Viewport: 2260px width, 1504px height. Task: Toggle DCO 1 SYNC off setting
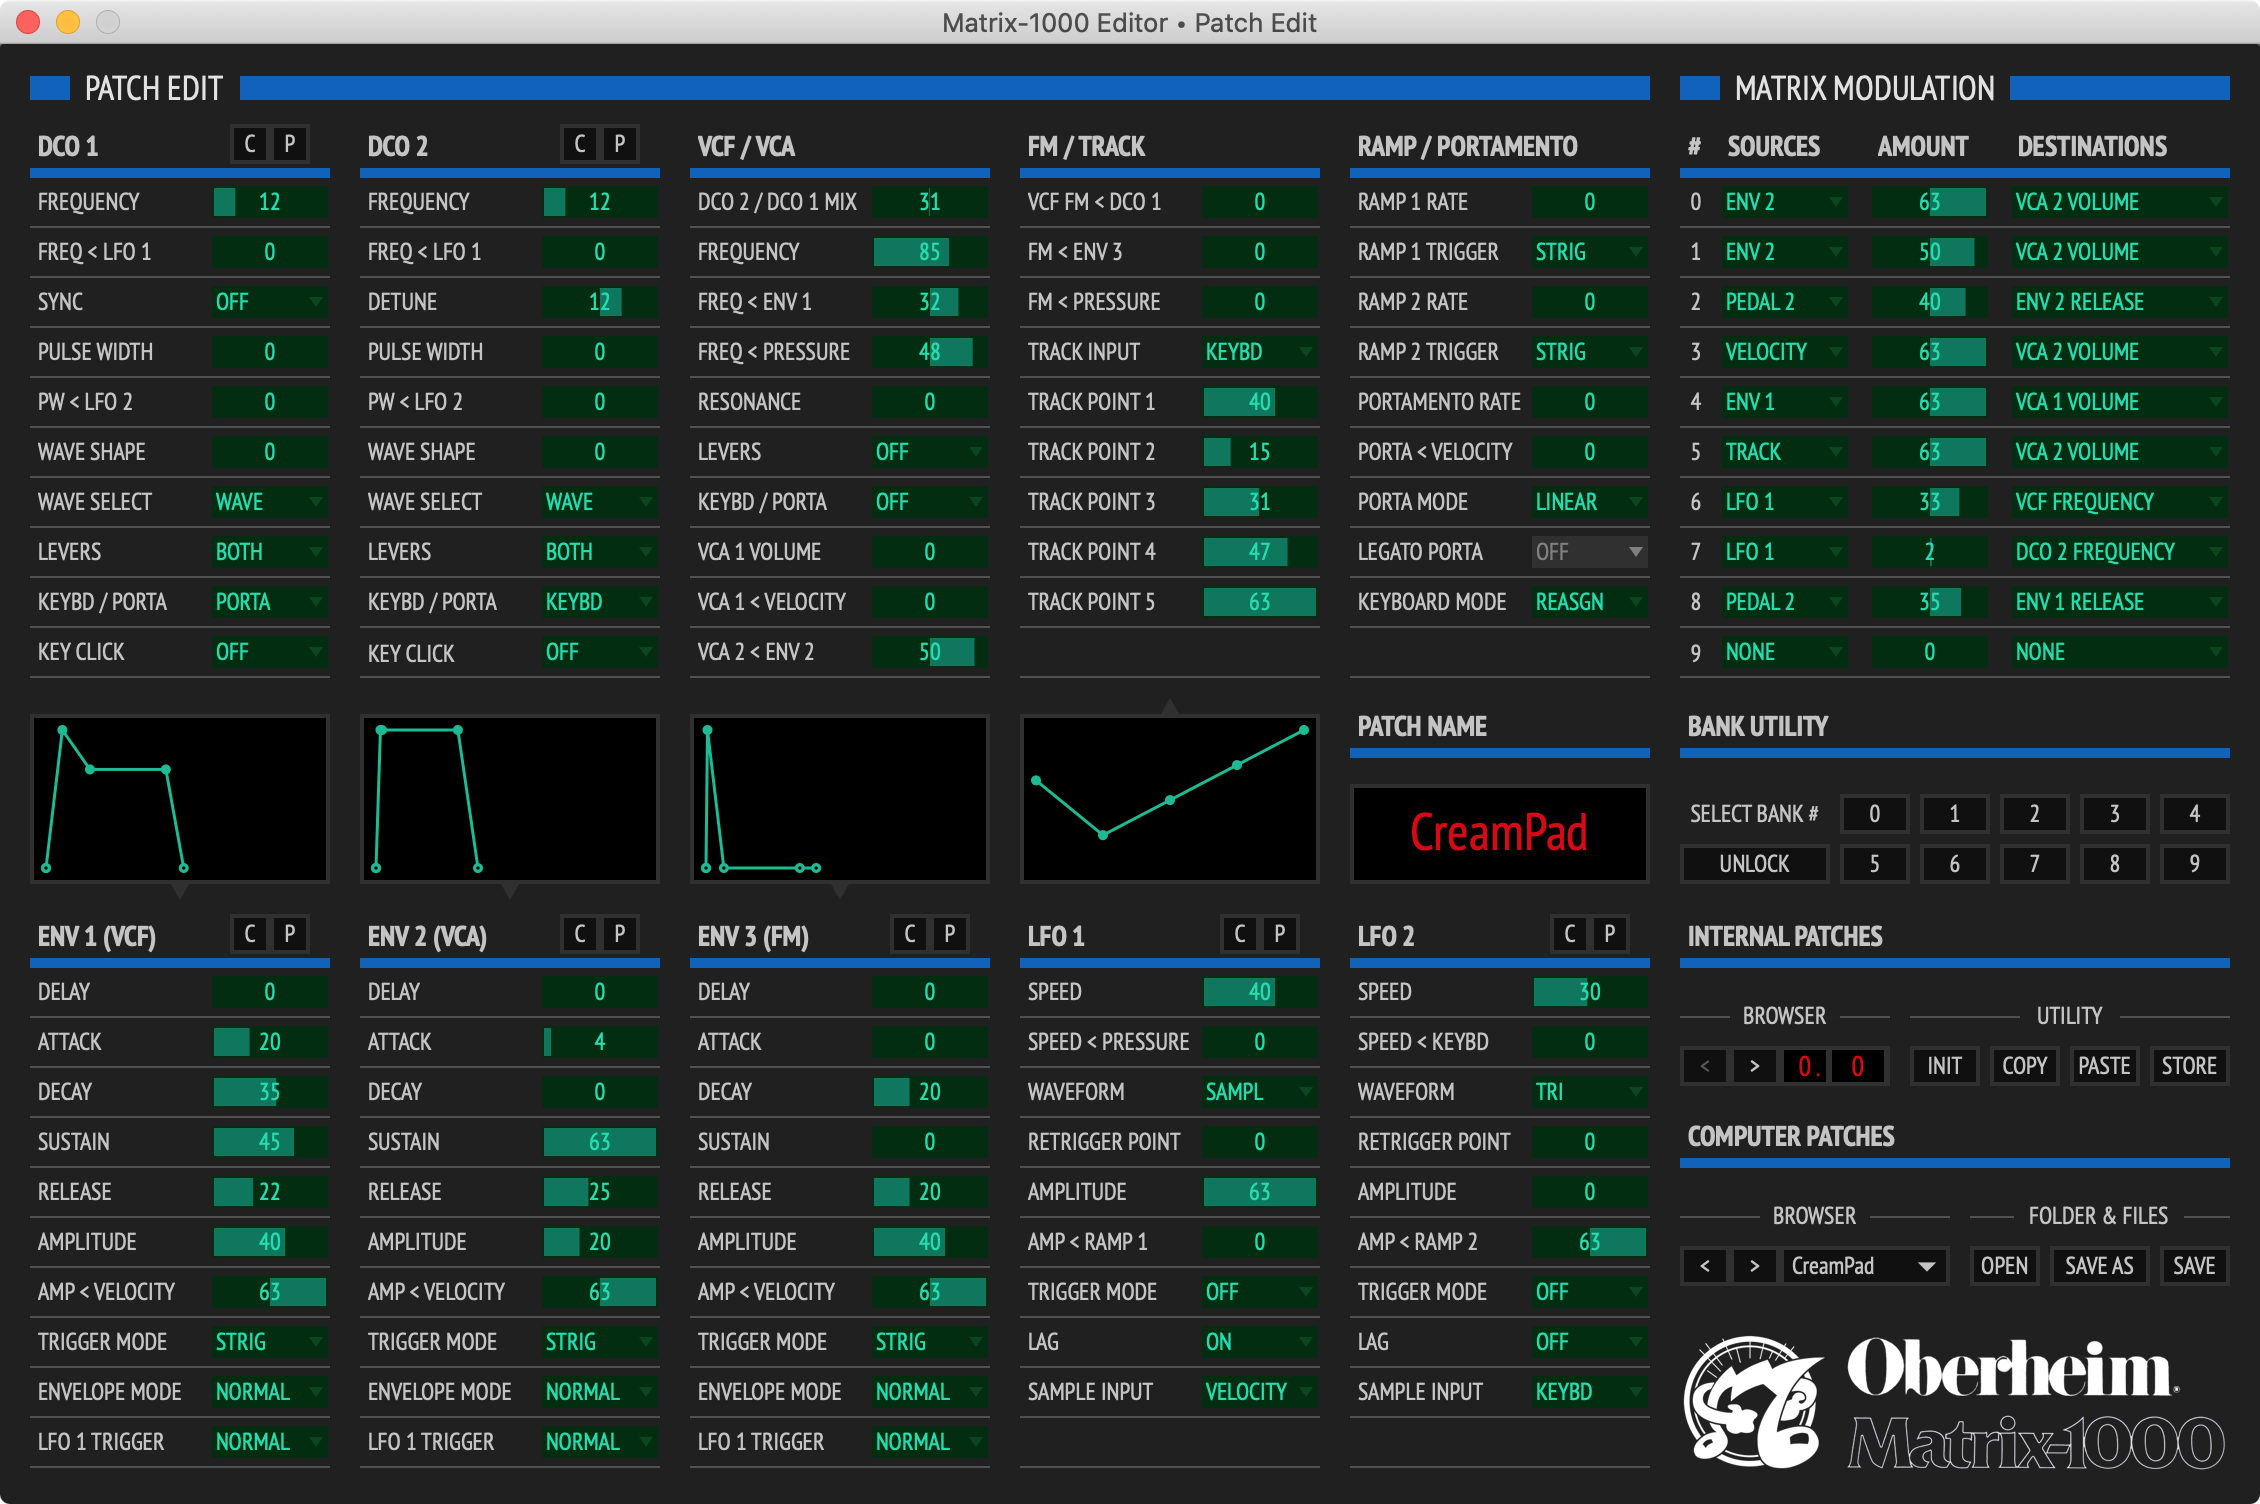tap(269, 302)
